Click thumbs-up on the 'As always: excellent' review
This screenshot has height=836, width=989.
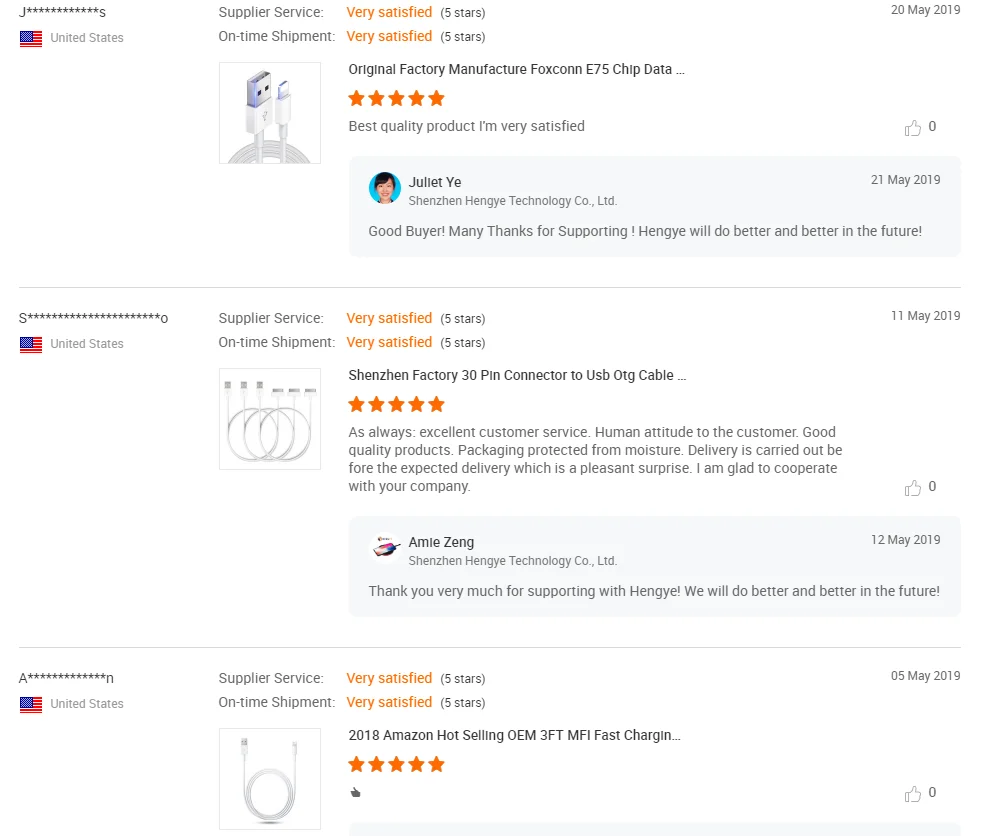pyautogui.click(x=913, y=488)
